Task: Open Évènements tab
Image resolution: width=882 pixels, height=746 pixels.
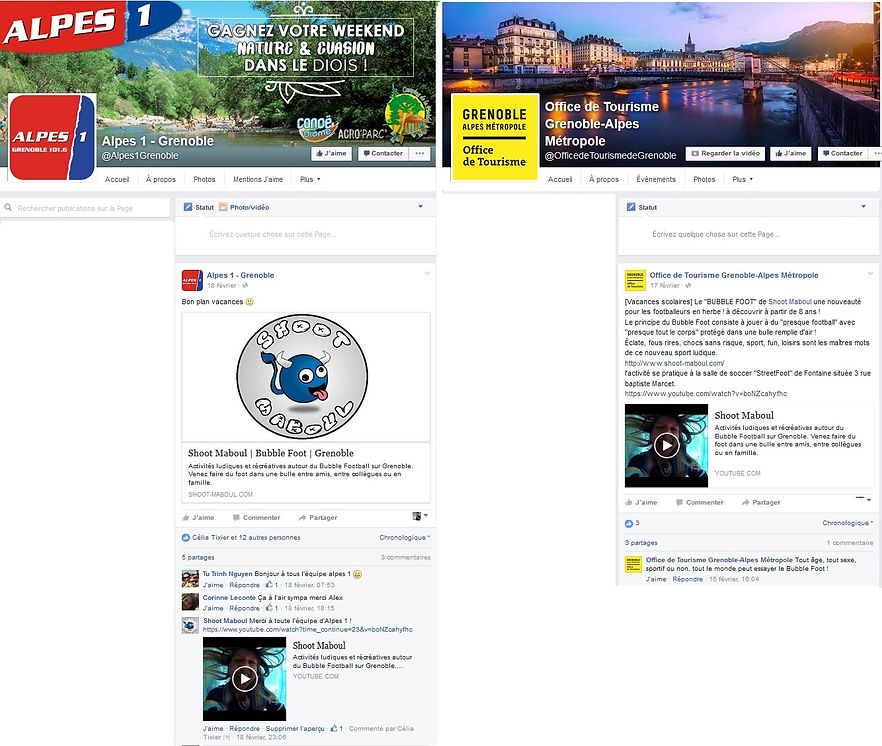Action: pos(656,179)
